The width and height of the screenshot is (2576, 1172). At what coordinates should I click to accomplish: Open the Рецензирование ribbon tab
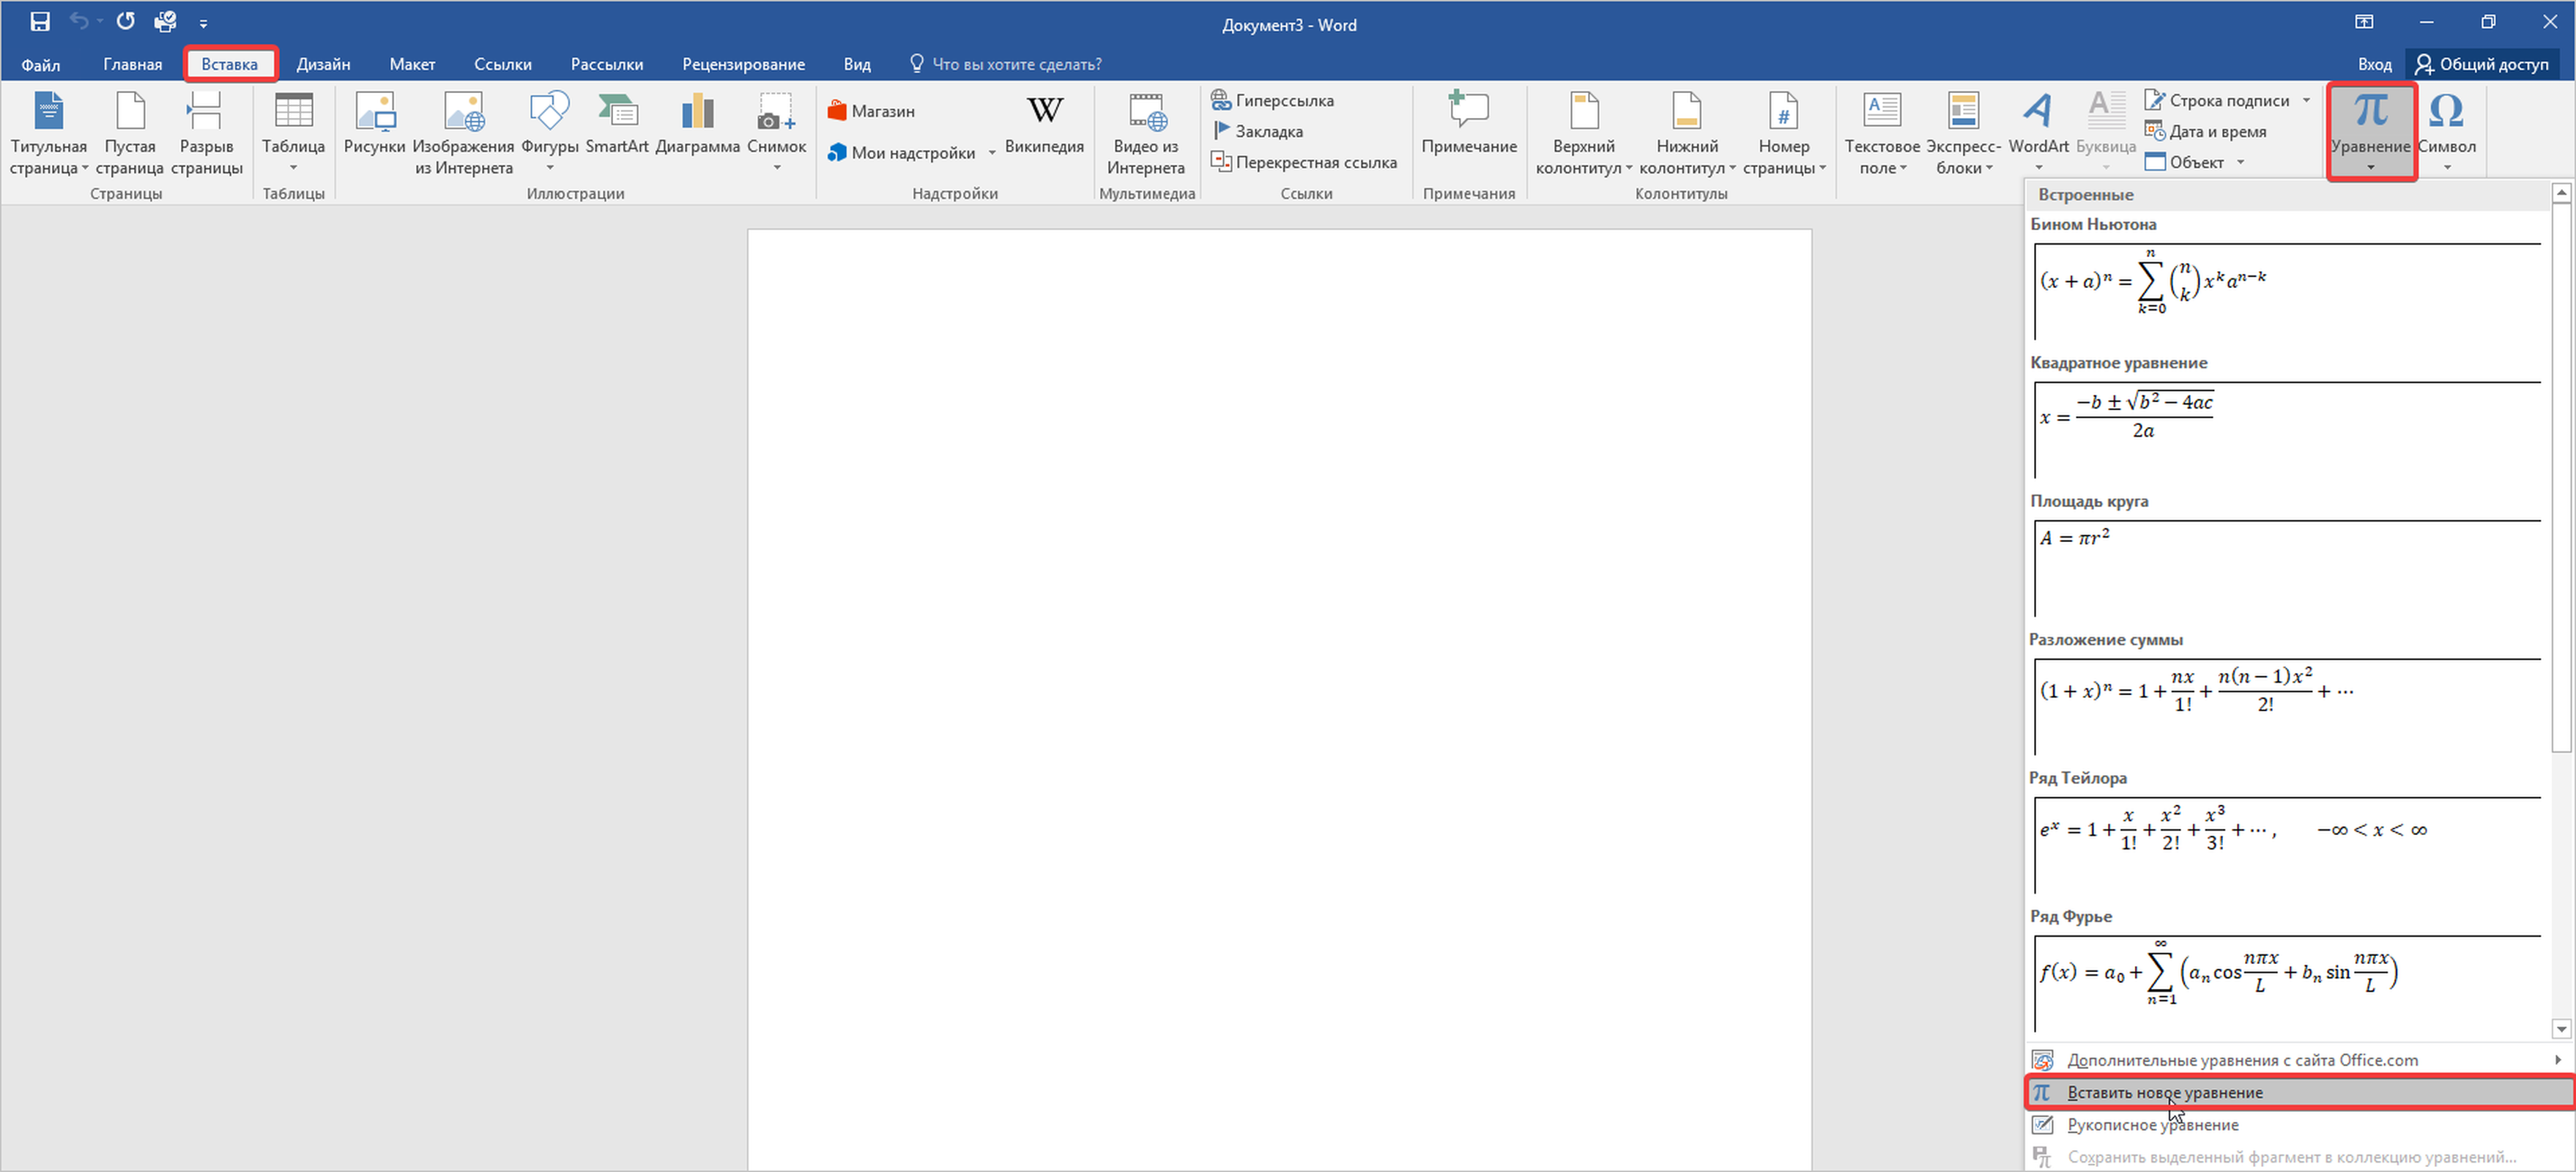(743, 64)
